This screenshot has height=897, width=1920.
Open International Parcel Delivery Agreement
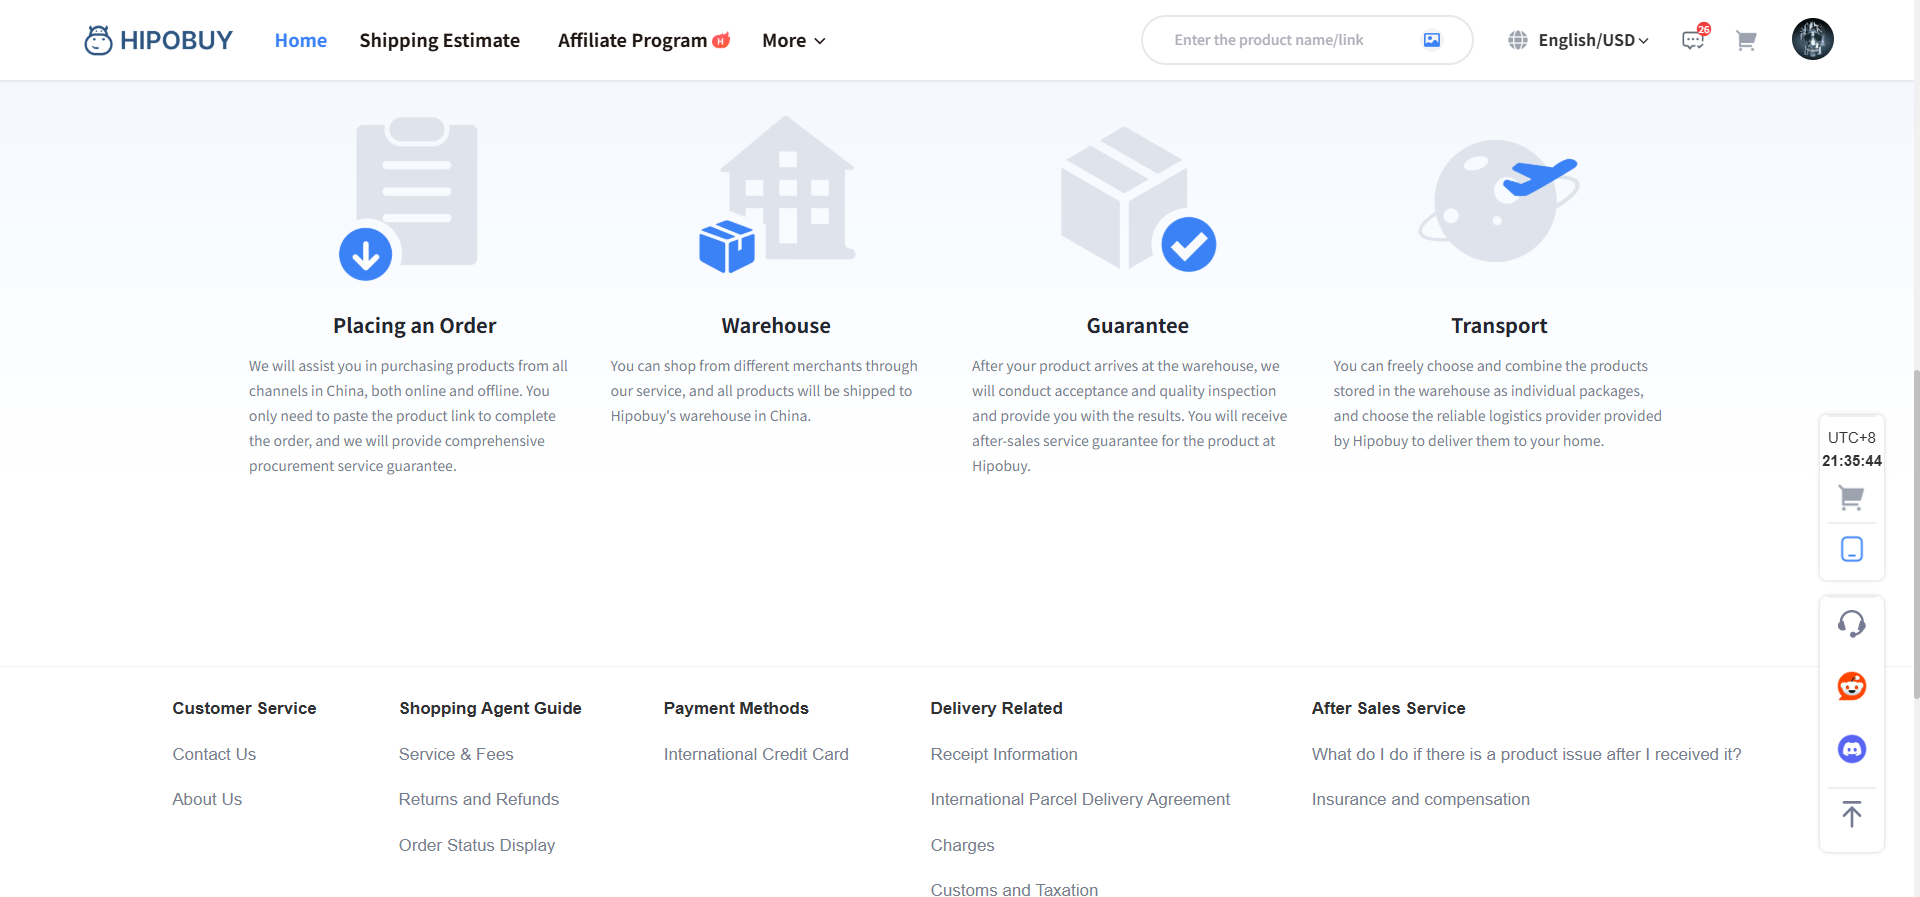tap(1080, 799)
